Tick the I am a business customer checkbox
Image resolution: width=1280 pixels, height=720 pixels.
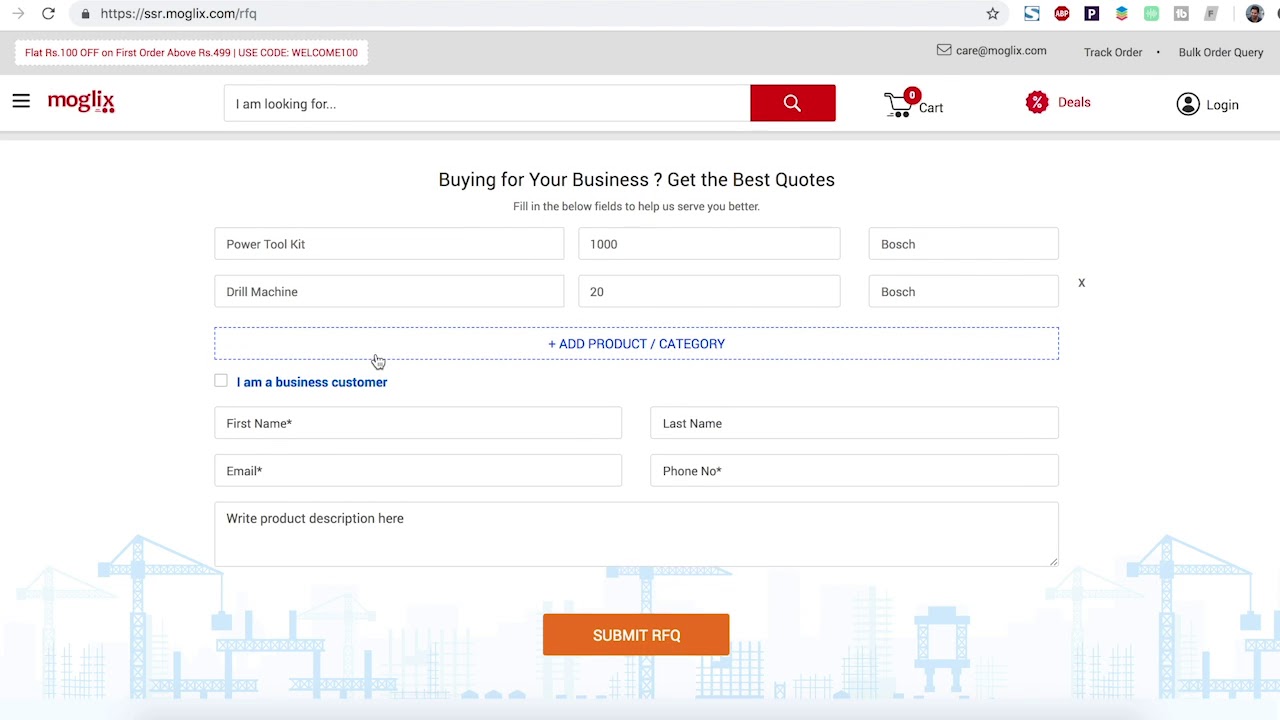pyautogui.click(x=221, y=381)
